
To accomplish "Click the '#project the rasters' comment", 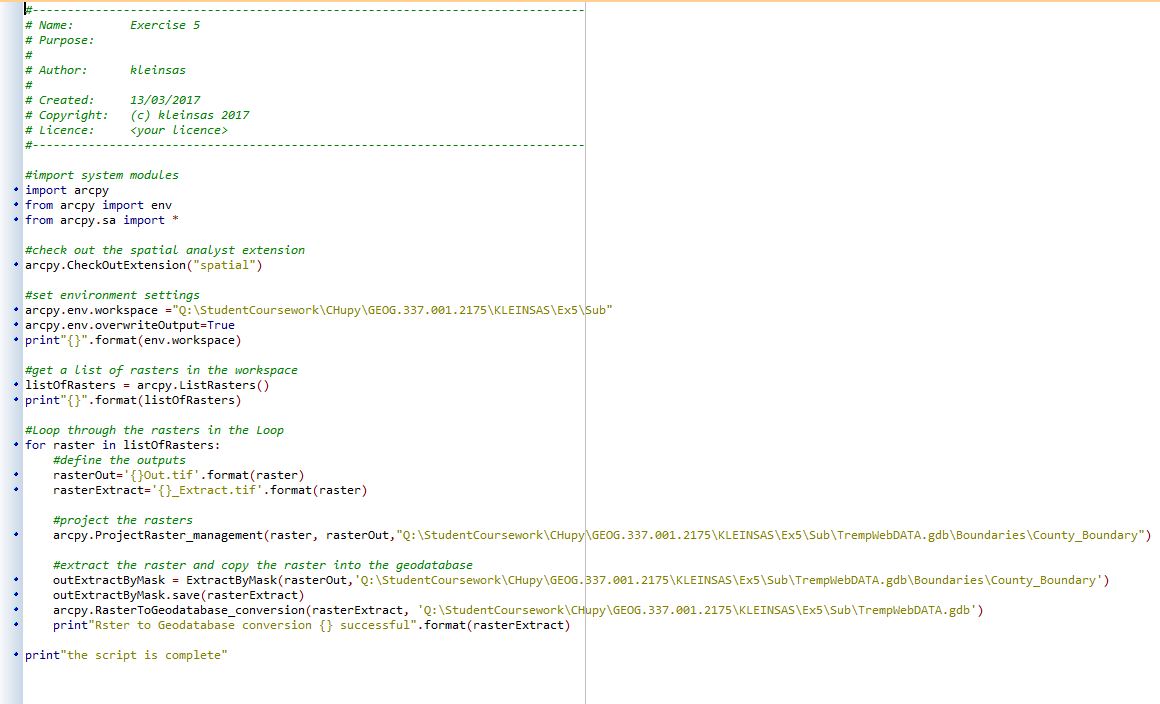I will (x=123, y=520).
